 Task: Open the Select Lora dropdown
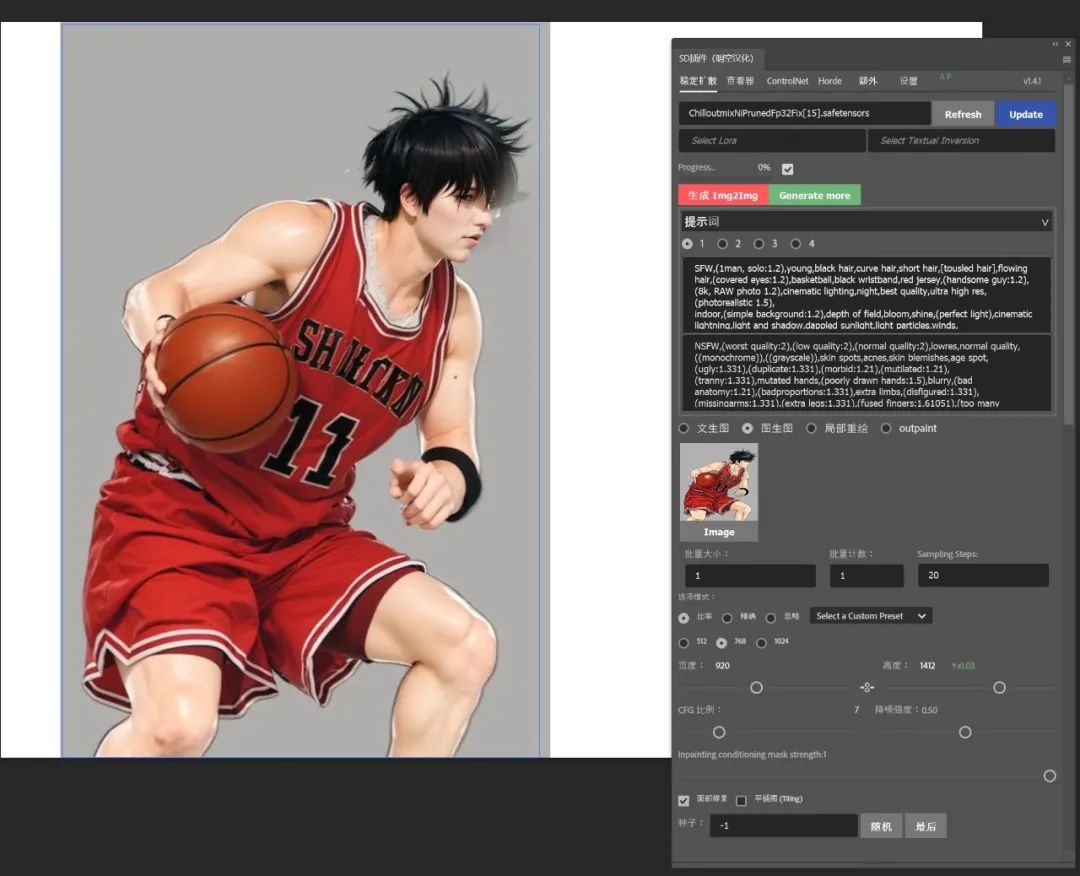(x=772, y=140)
